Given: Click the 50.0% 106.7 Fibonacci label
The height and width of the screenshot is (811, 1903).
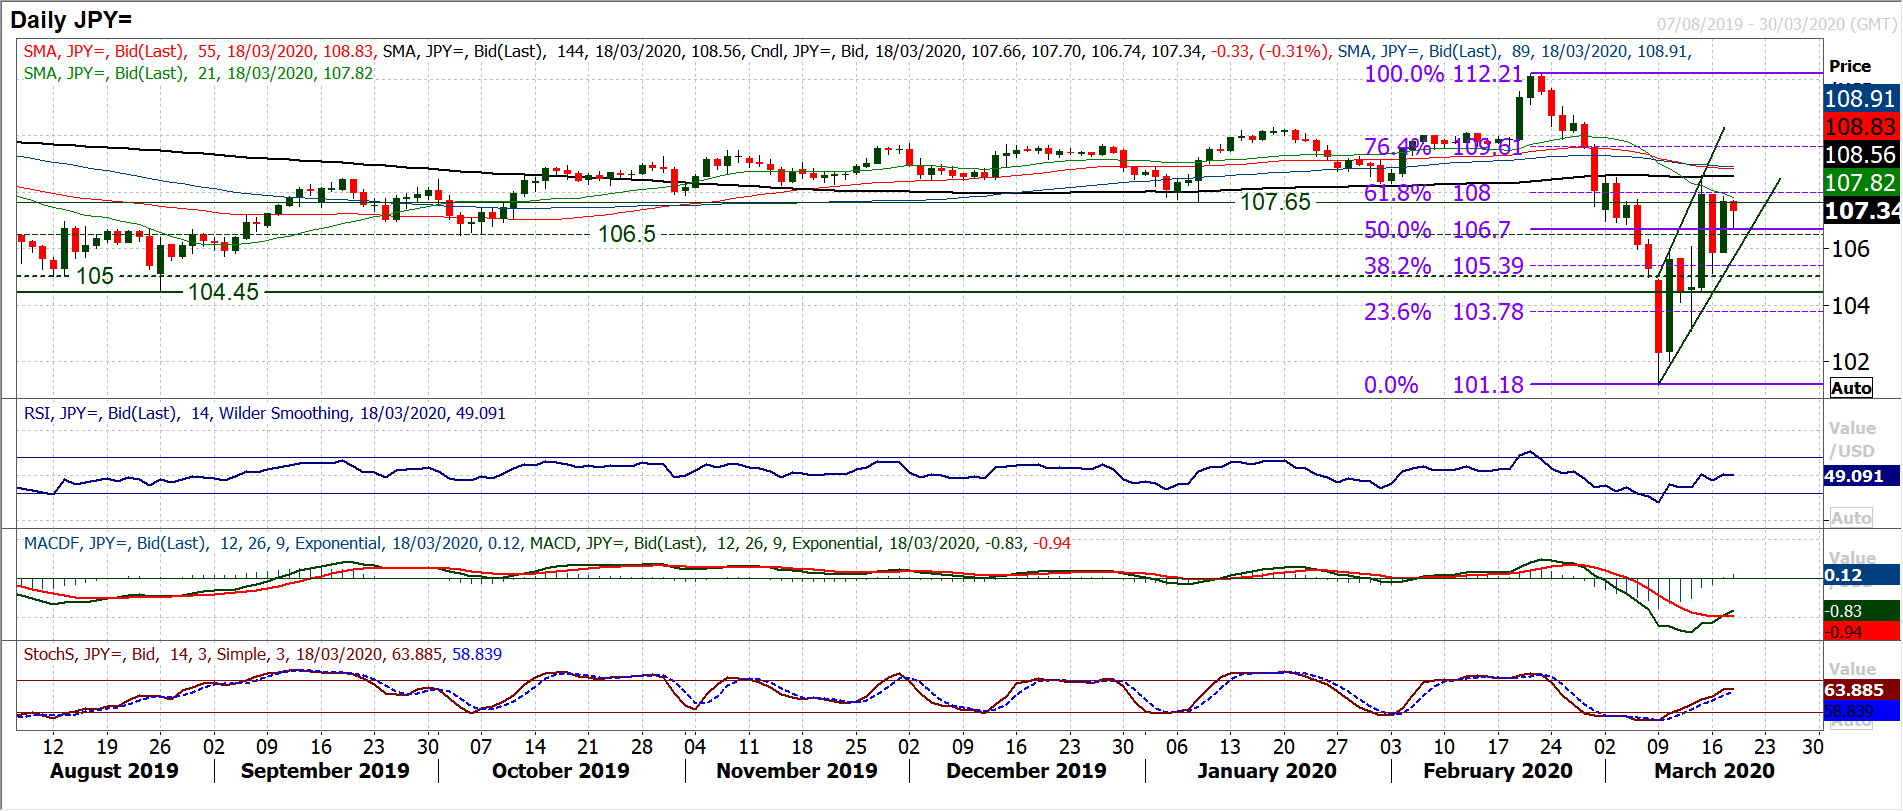Looking at the screenshot, I should pyautogui.click(x=1437, y=230).
